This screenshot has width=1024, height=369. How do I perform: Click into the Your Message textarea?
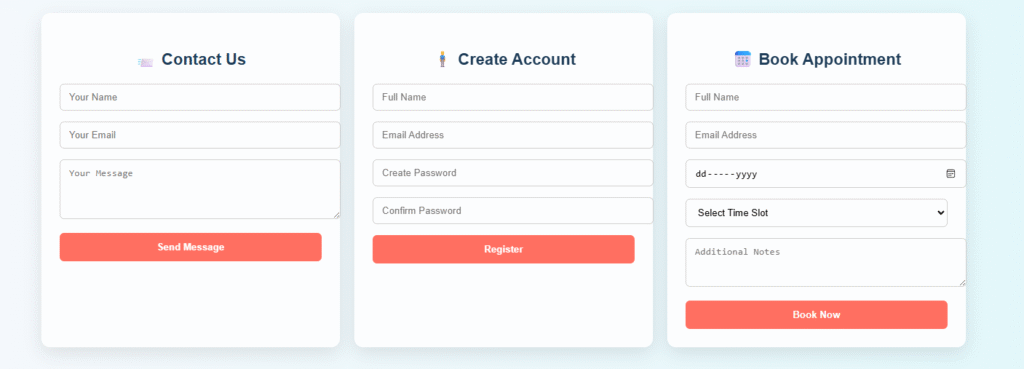pyautogui.click(x=200, y=189)
